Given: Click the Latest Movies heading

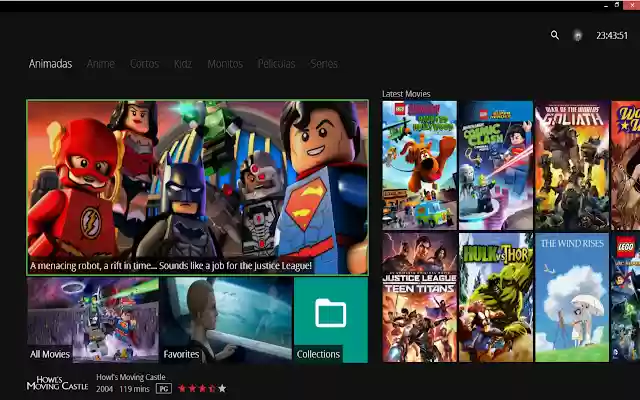Looking at the screenshot, I should point(406,94).
